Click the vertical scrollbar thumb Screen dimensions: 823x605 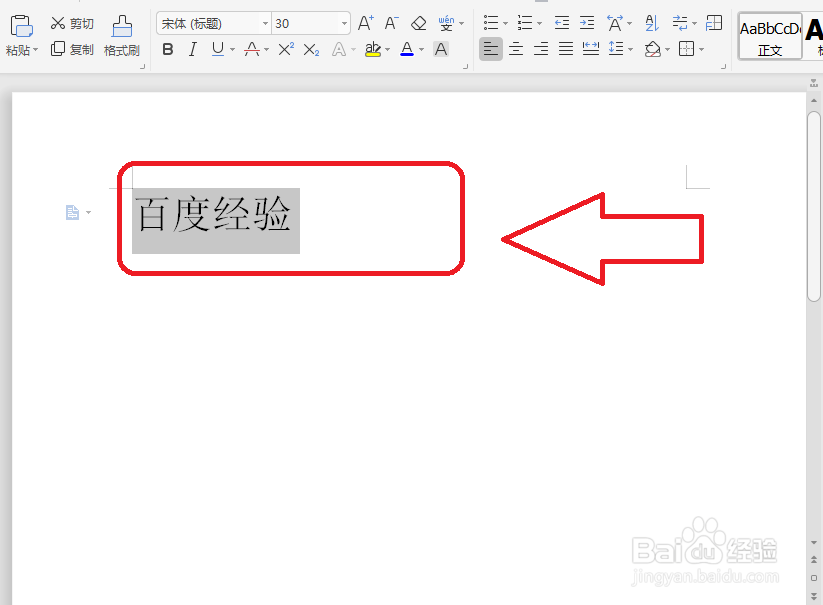[814, 206]
